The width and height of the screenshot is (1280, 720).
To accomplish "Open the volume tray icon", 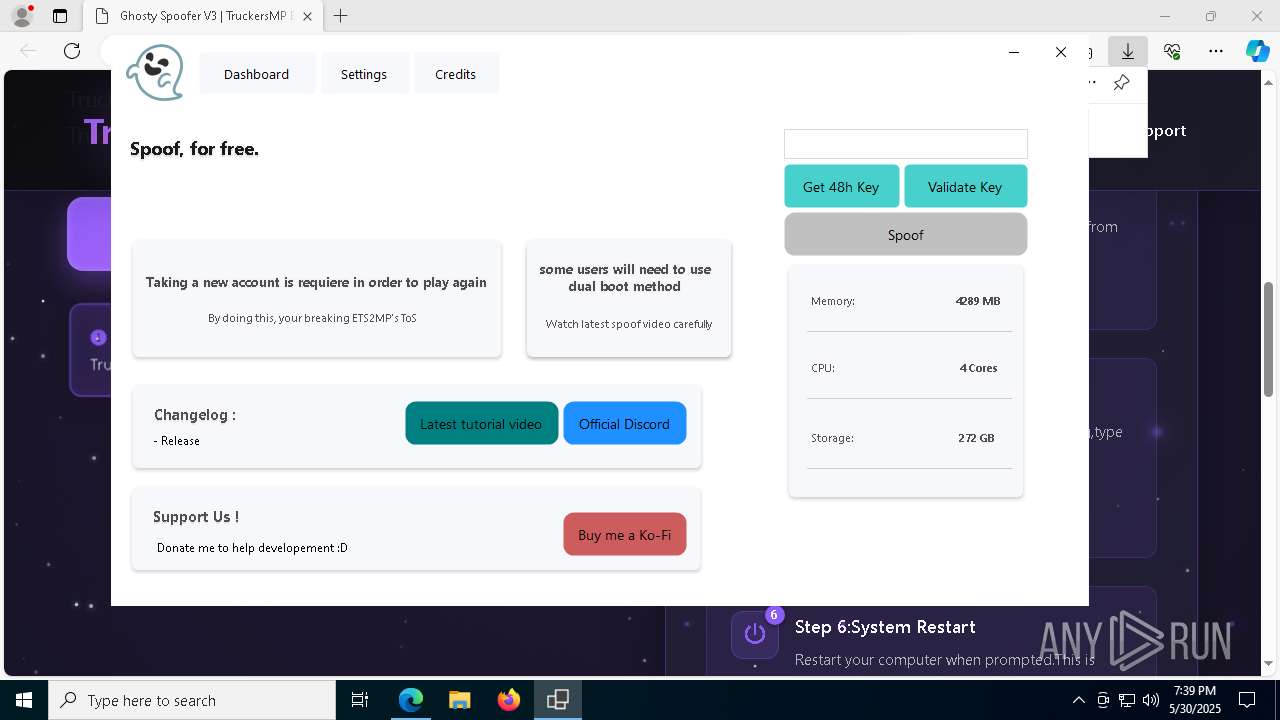I will (1151, 700).
